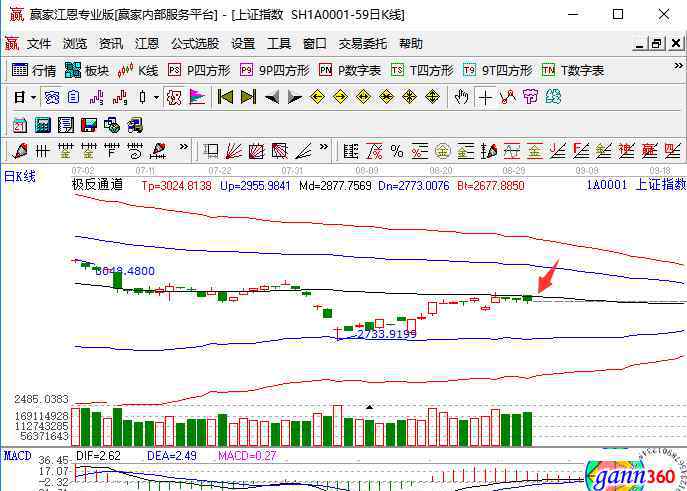
Task: Click the percent sign icon
Action: coord(397,152)
